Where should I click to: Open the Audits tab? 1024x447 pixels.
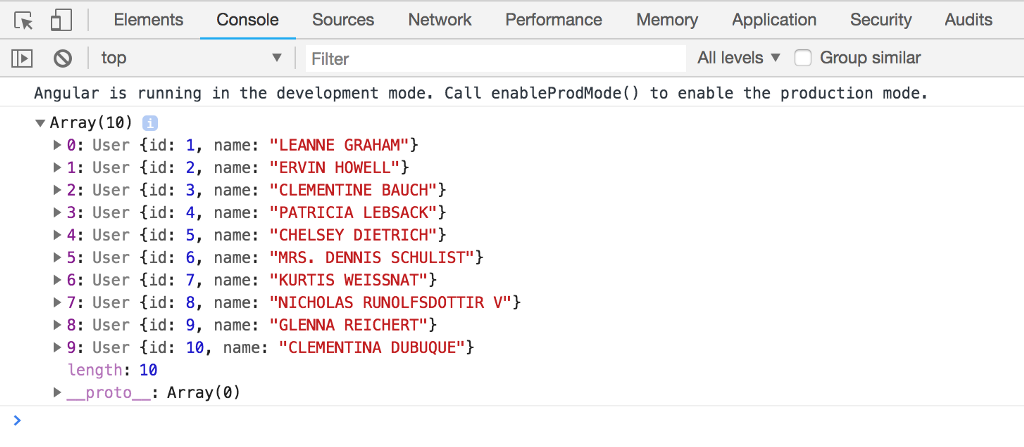point(968,20)
